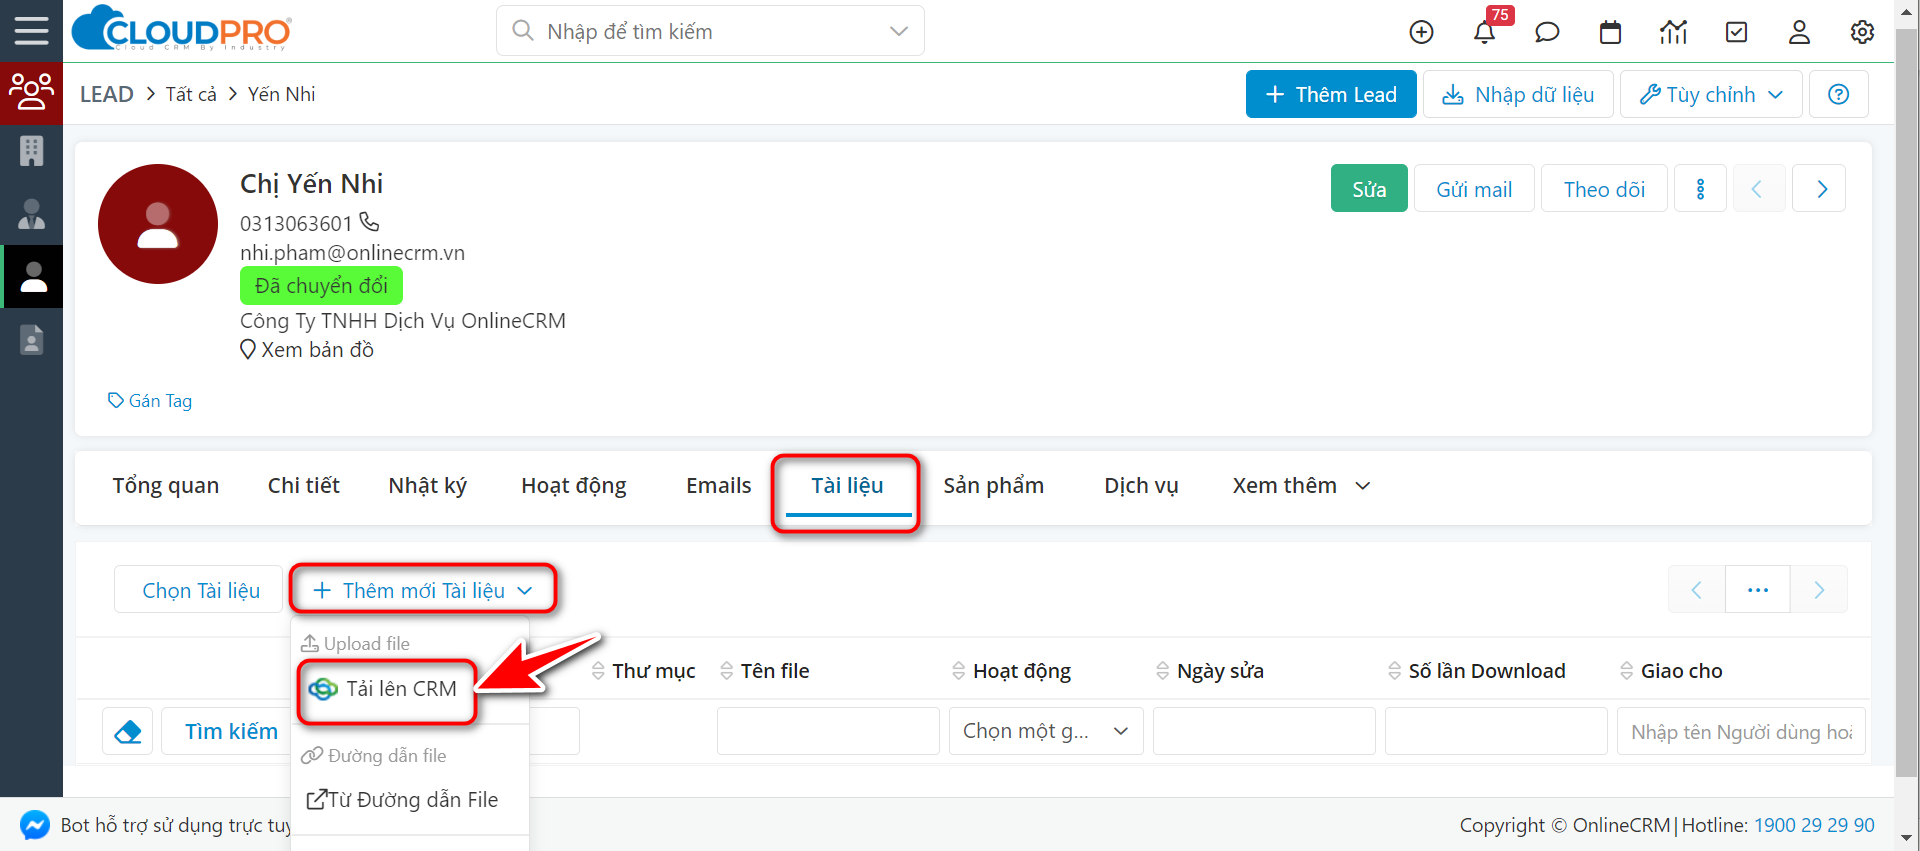Viewport: 1920px width, 851px height.
Task: Click the phone call icon beside 0313063601
Action: [369, 222]
